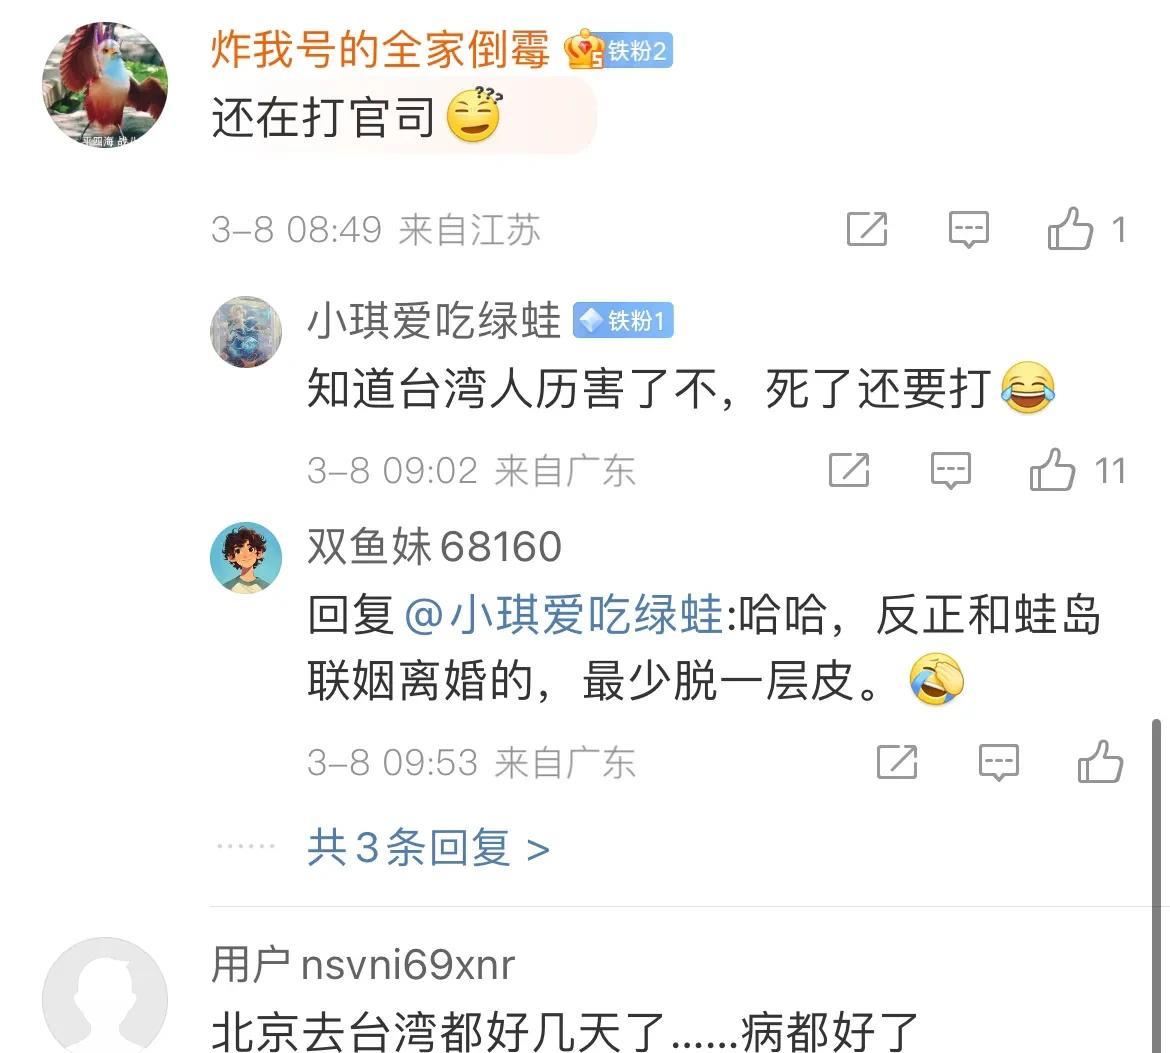Tap 双鱼妹68160's cartoon avatar
Screen dimensions: 1170x1053
coord(245,557)
